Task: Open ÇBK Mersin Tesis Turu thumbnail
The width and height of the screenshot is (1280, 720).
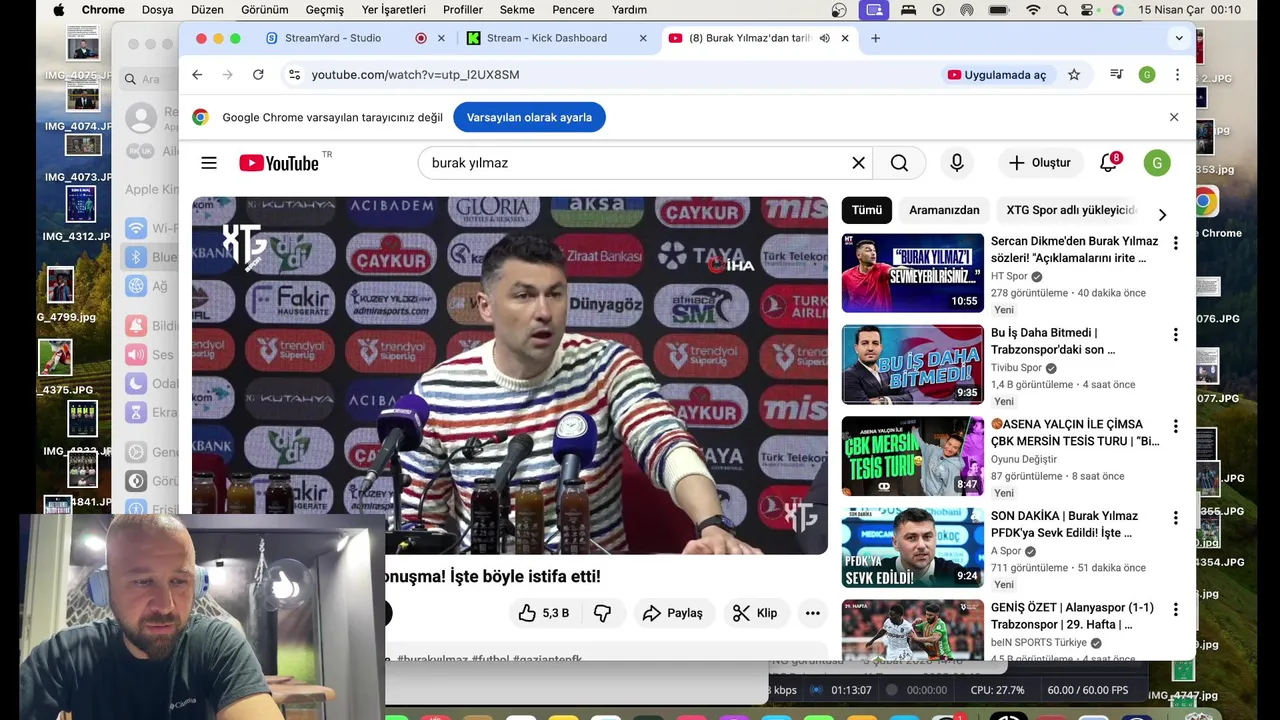Action: coord(912,456)
